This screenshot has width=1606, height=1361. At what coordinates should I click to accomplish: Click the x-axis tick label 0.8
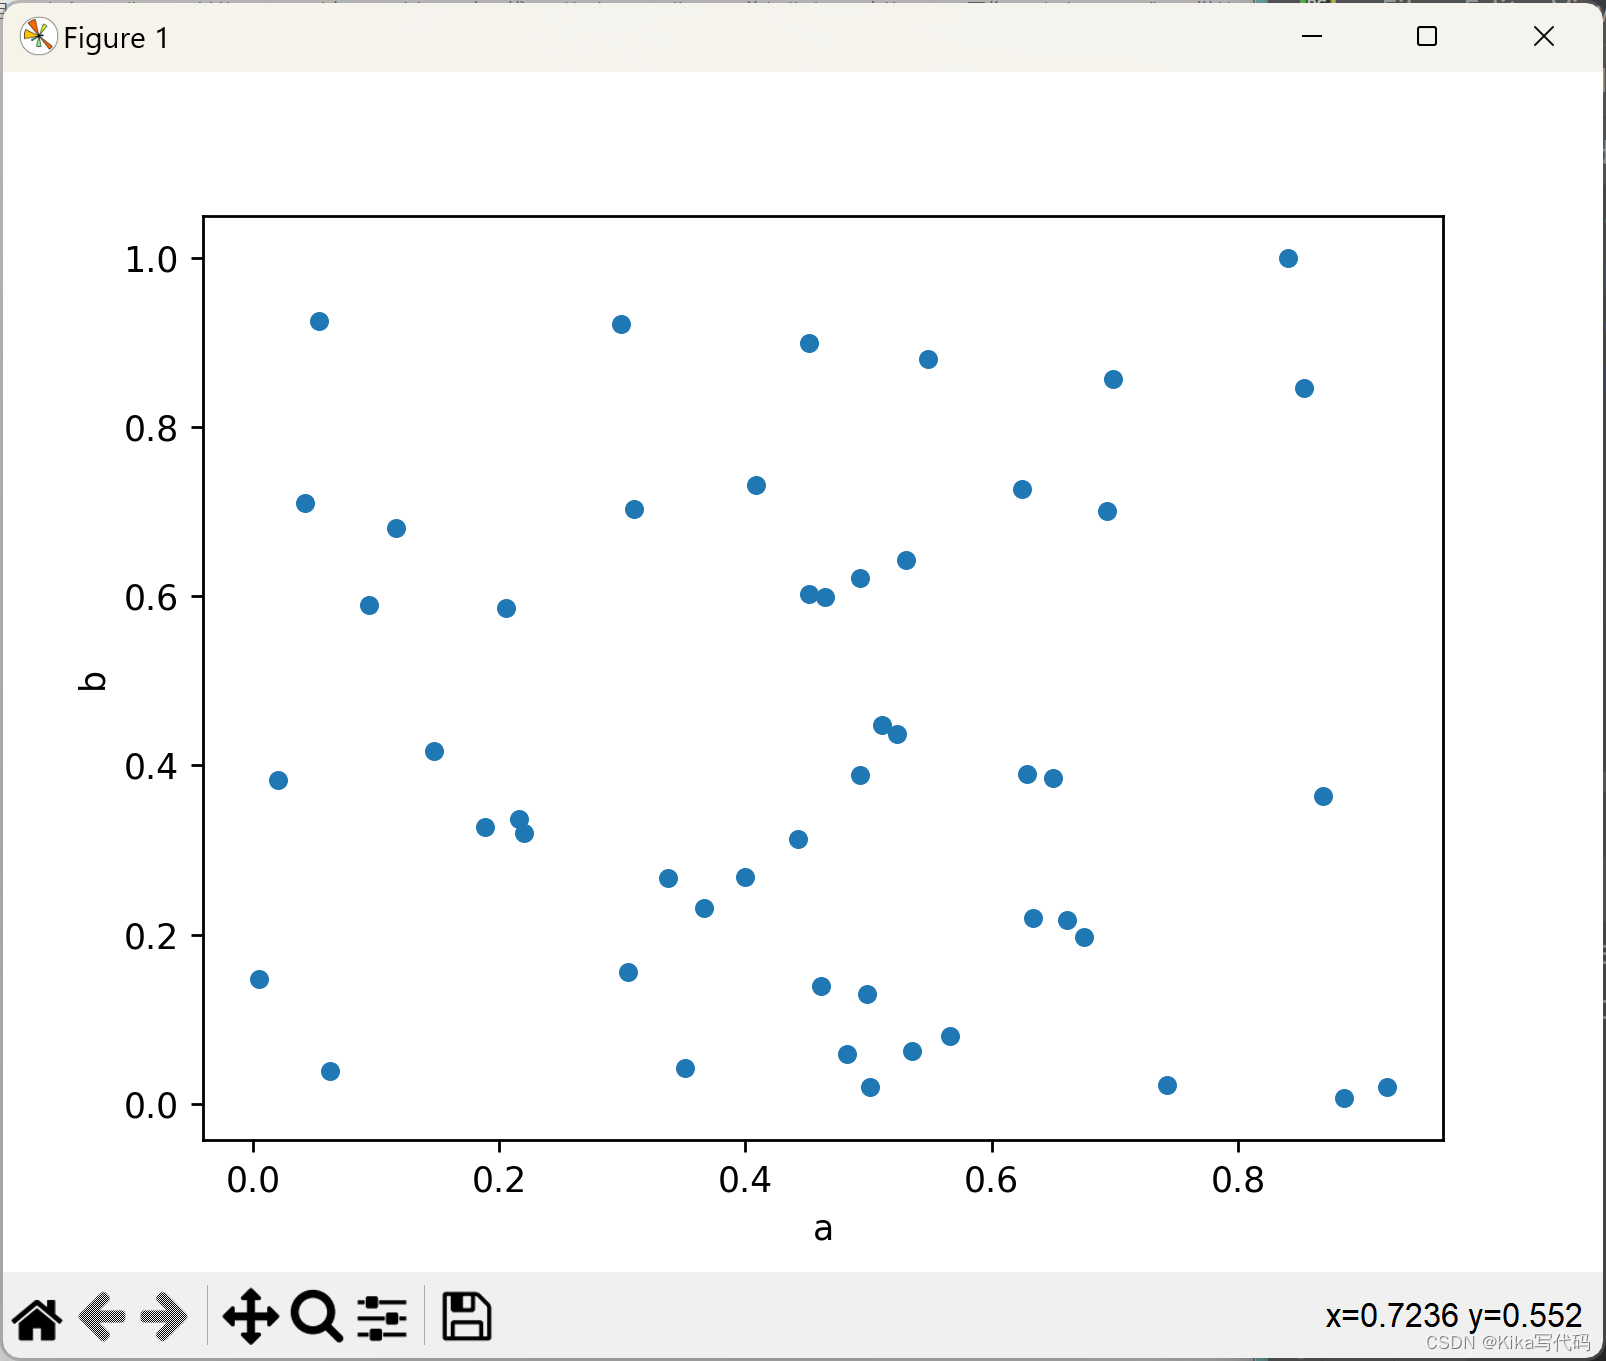1238,1180
